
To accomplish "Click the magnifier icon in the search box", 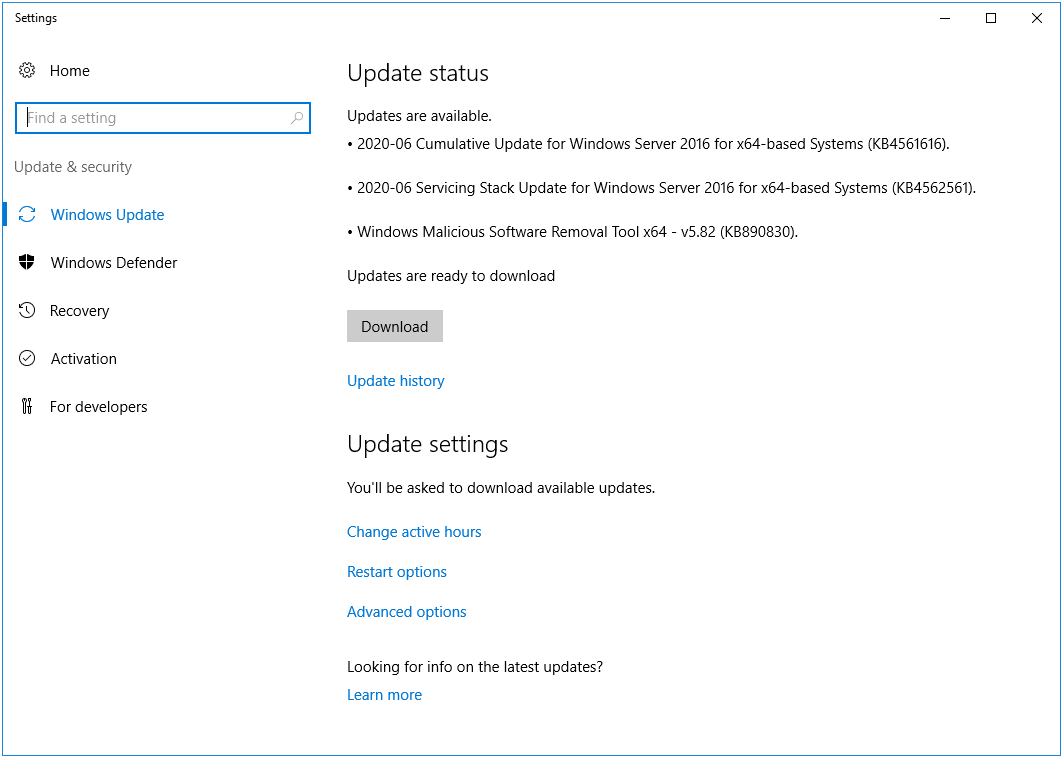I will coord(297,118).
